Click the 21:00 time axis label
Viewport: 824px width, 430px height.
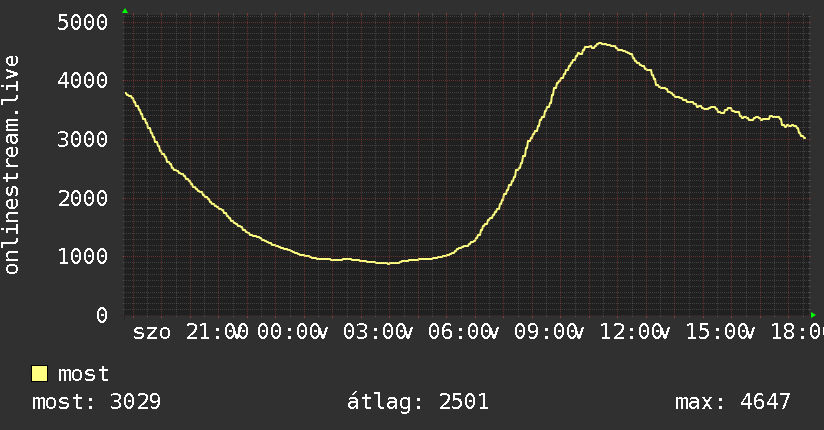(x=217, y=332)
